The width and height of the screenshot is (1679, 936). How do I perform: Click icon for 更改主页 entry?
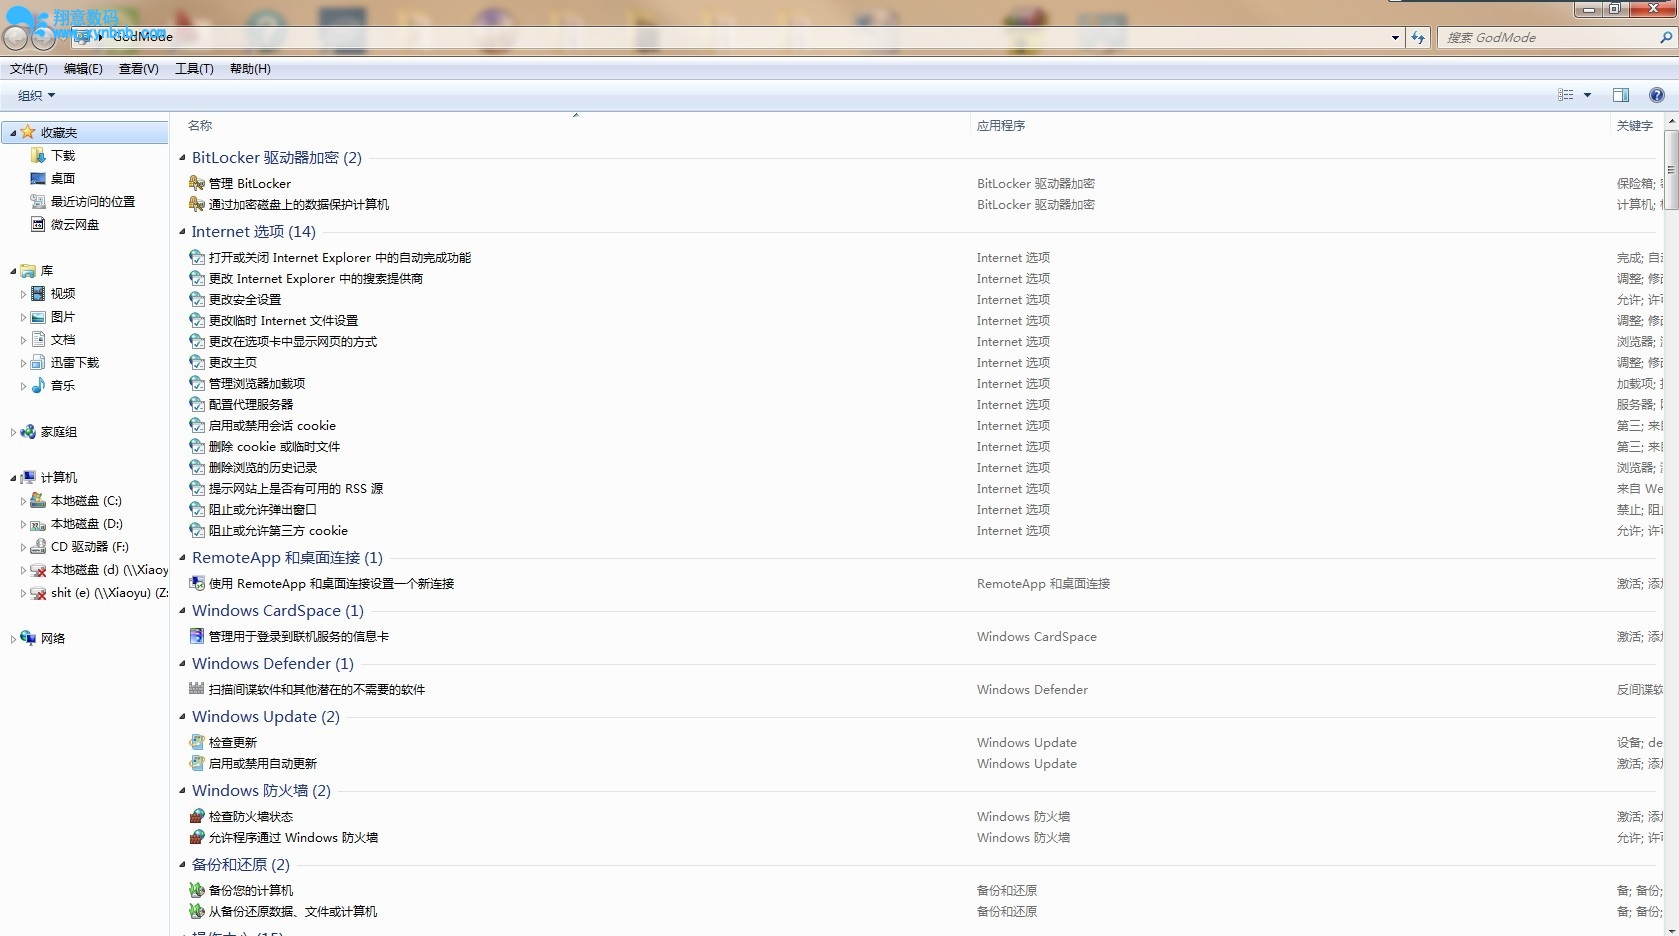coord(197,362)
